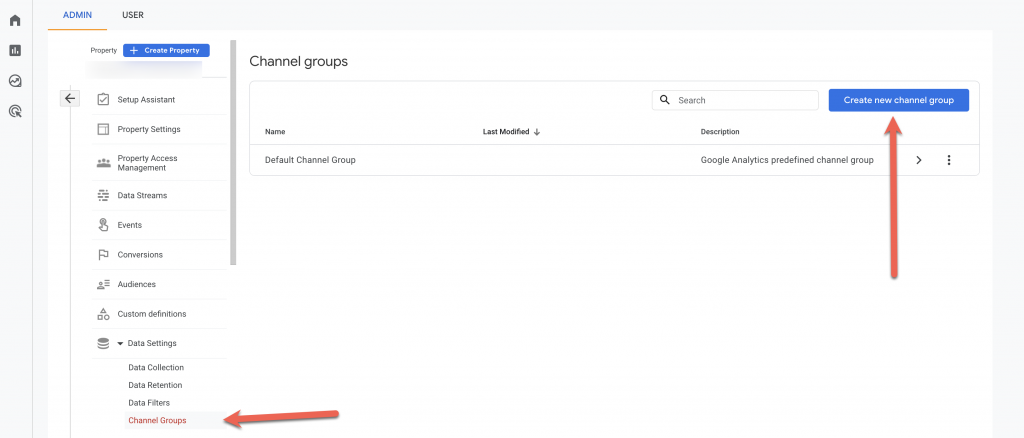Click into the Search input field
The height and width of the screenshot is (438, 1024).
pyautogui.click(x=735, y=101)
